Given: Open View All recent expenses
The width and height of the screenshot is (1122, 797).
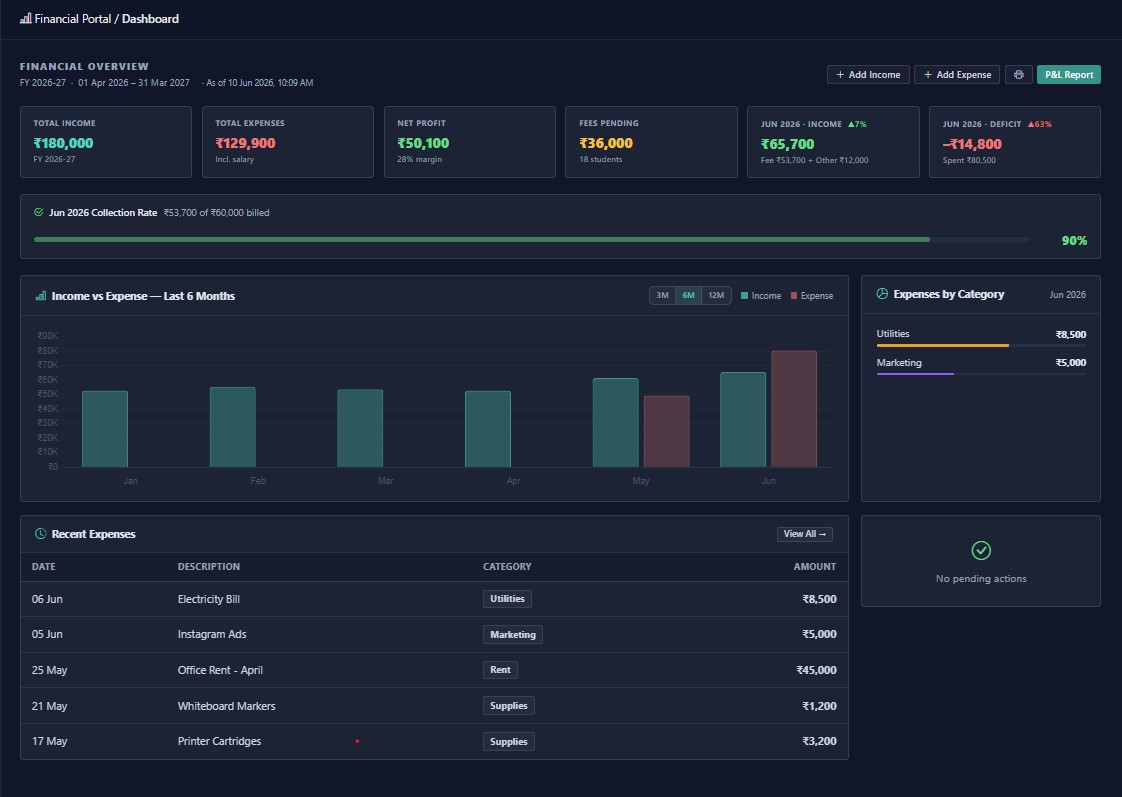Looking at the screenshot, I should pyautogui.click(x=804, y=534).
